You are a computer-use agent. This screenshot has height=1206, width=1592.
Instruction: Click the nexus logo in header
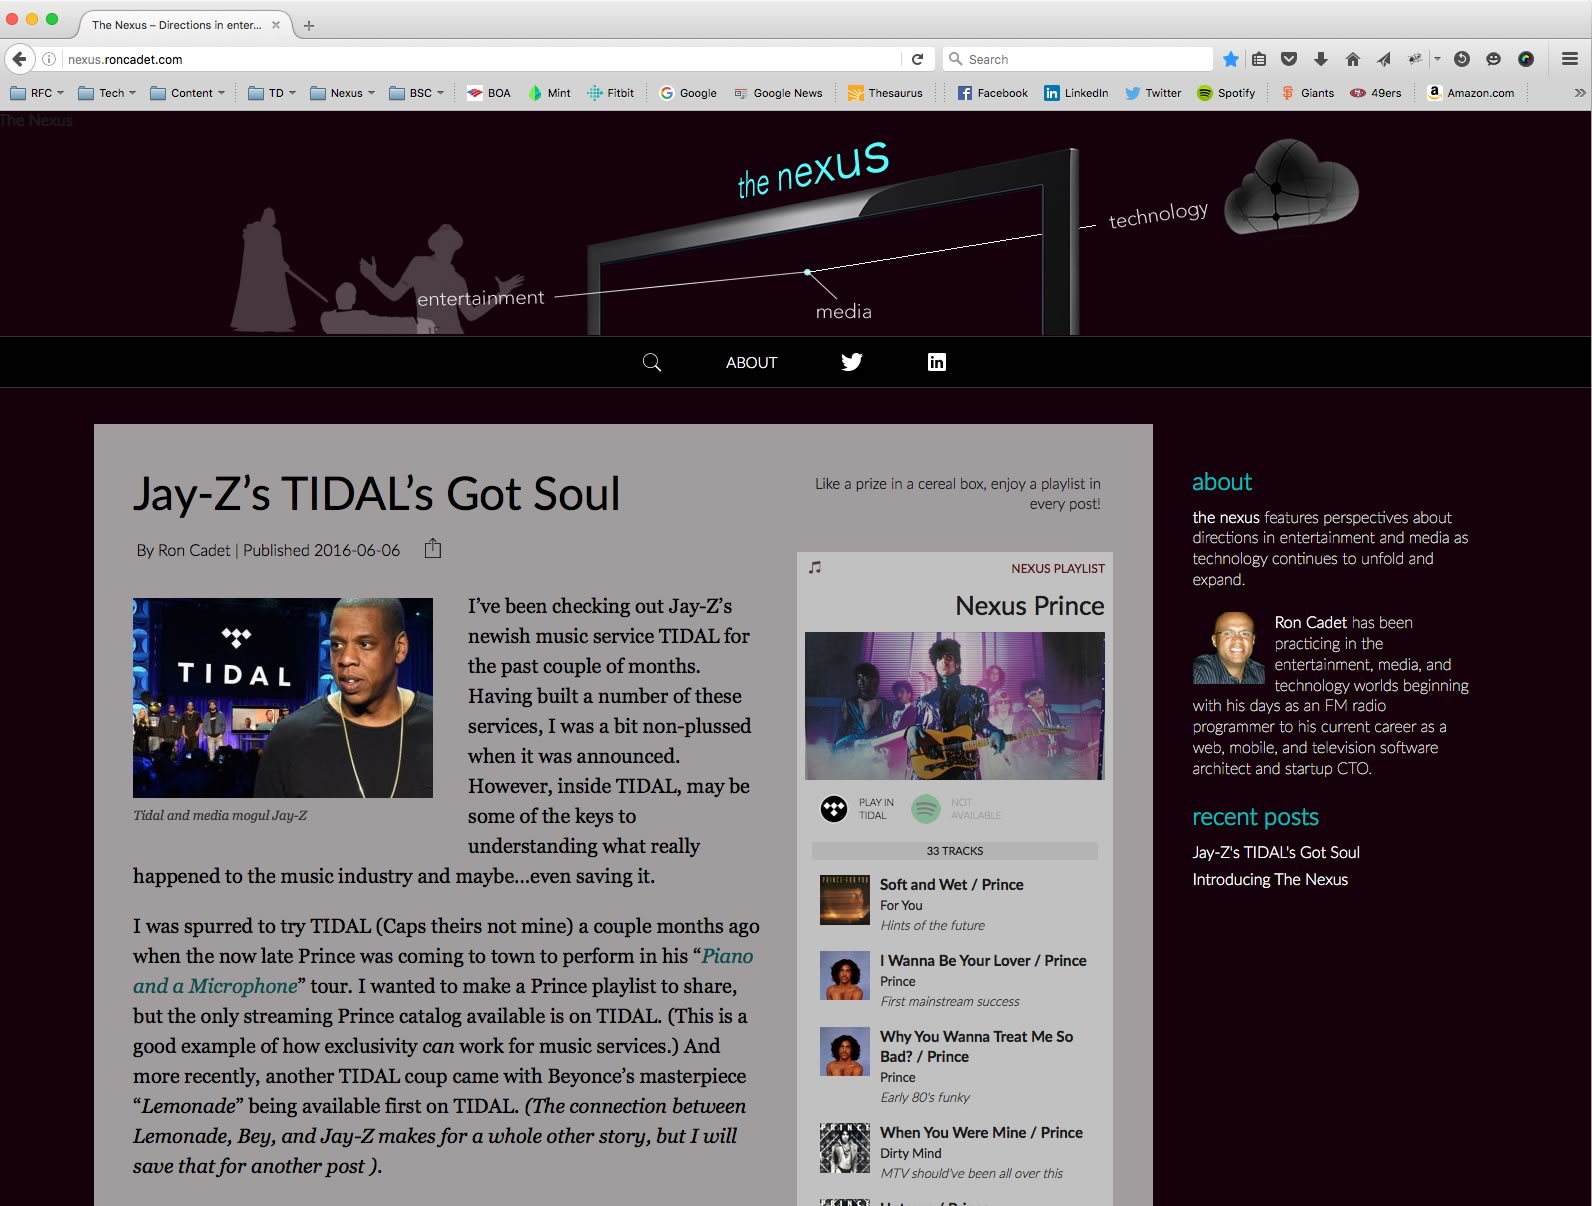pyautogui.click(x=813, y=168)
